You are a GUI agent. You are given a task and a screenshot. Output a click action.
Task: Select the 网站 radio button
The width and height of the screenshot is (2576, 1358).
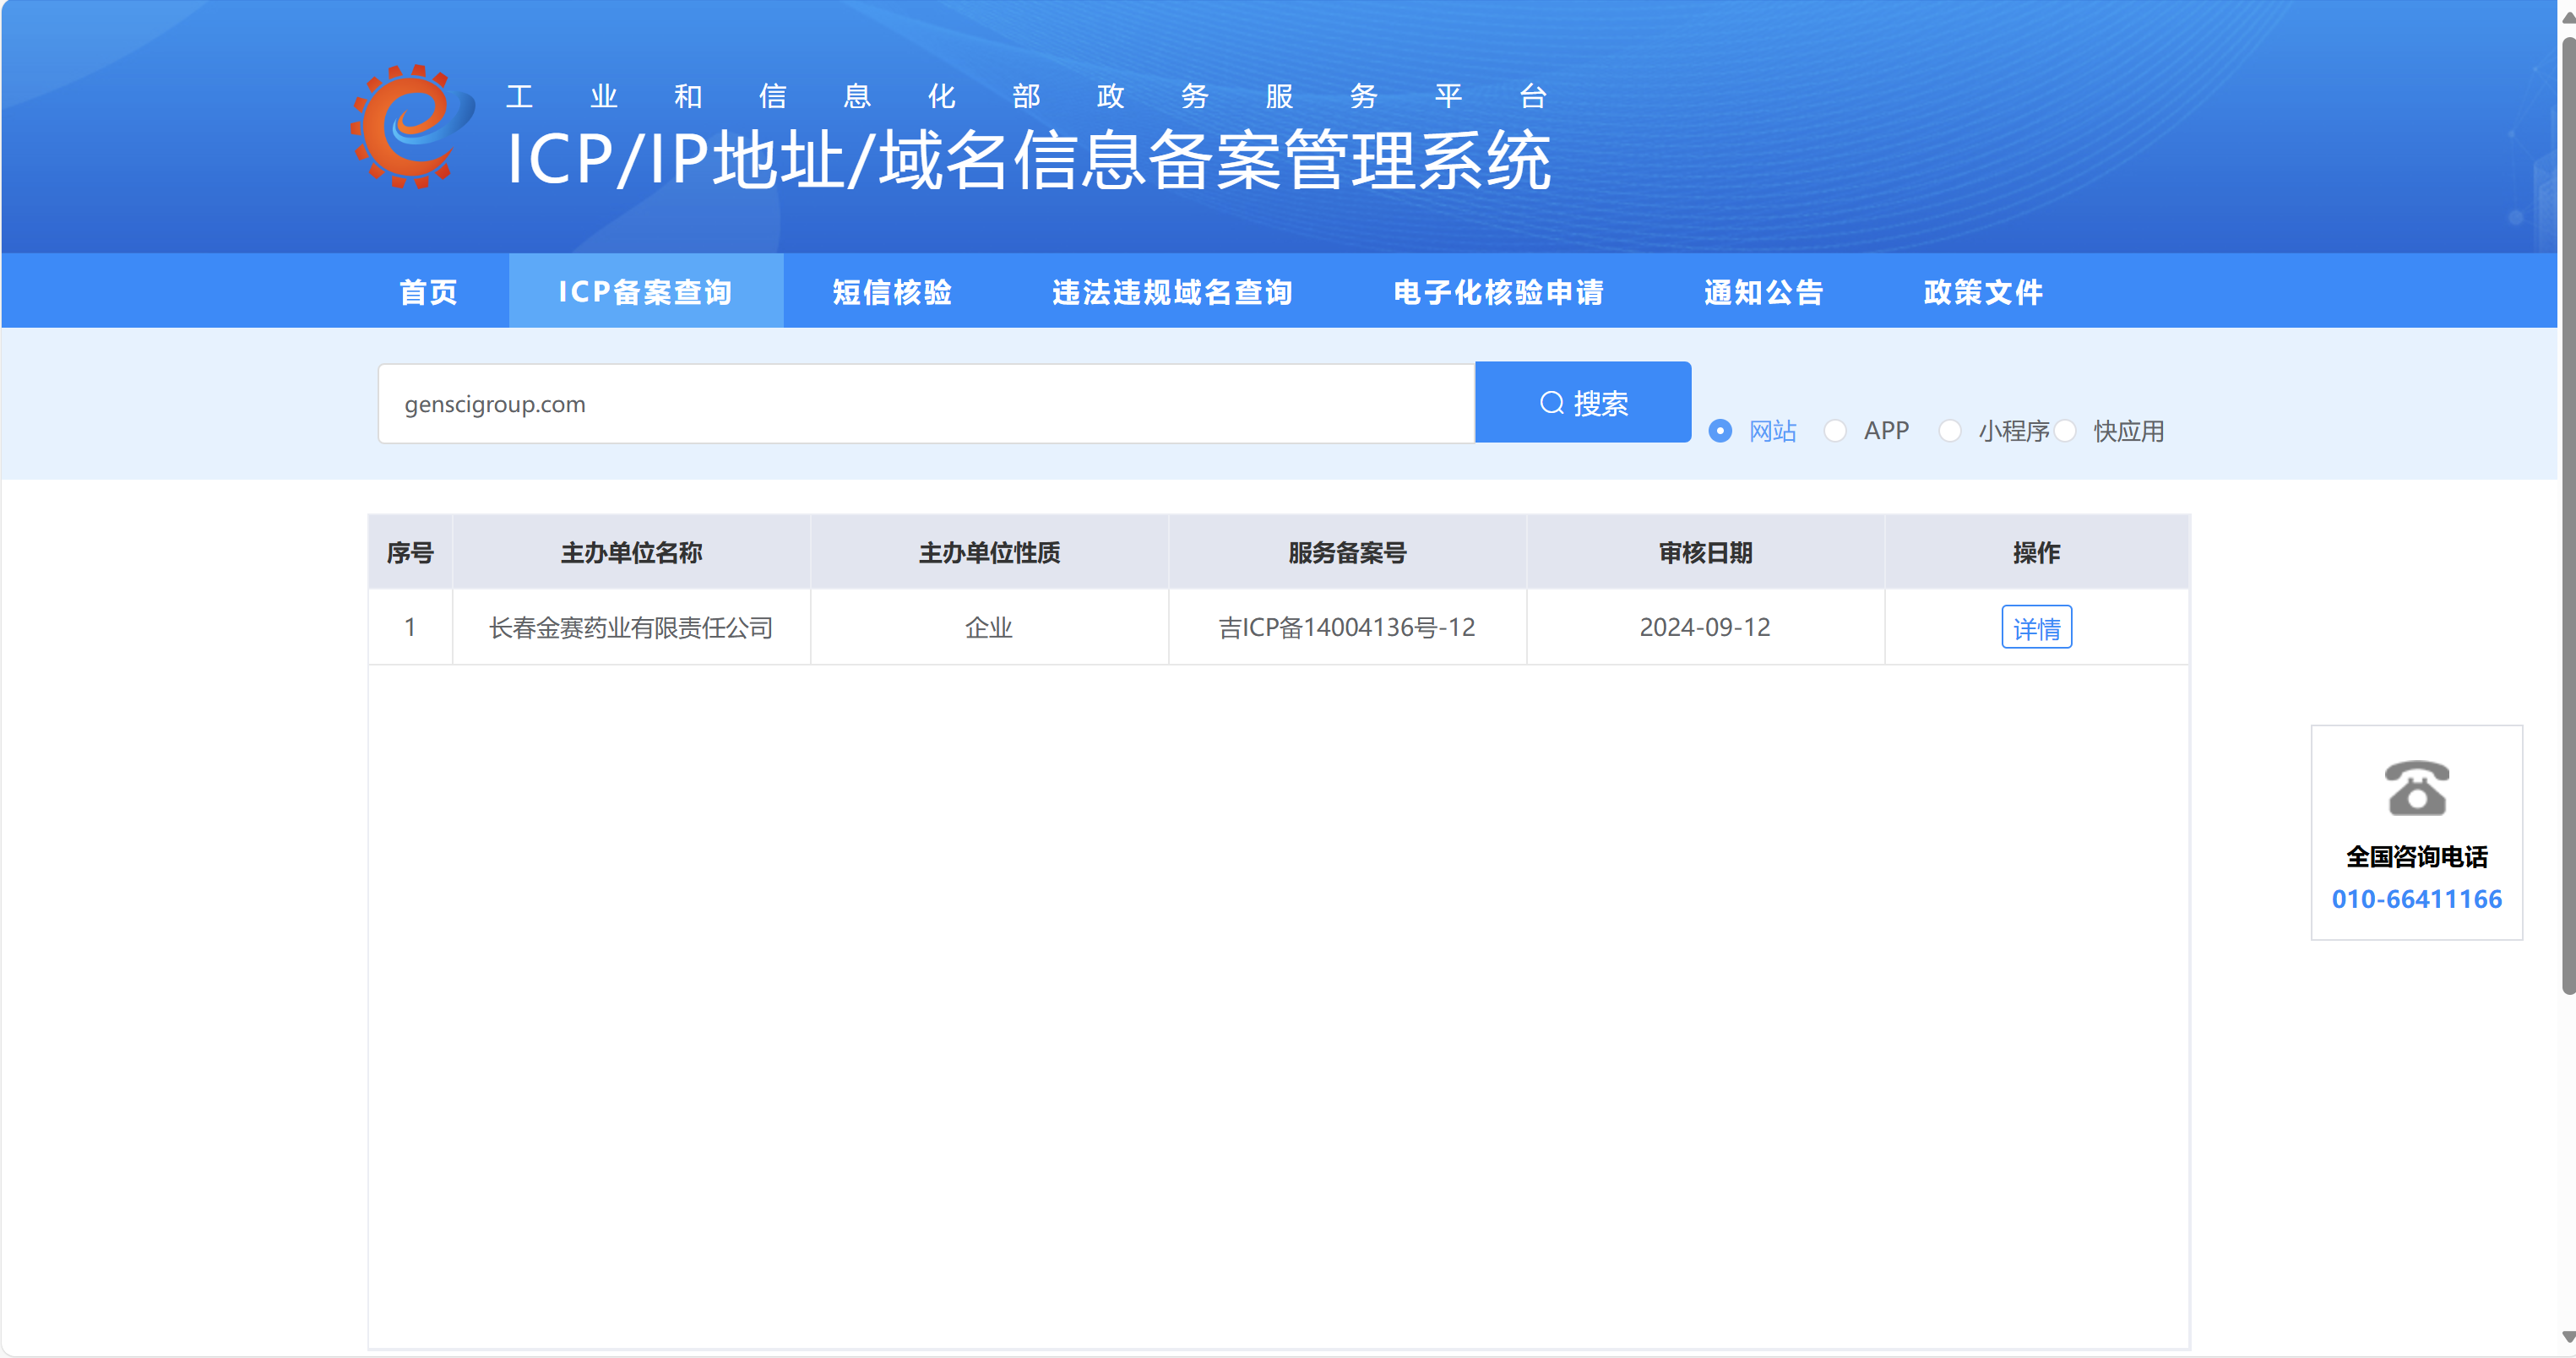[1720, 431]
